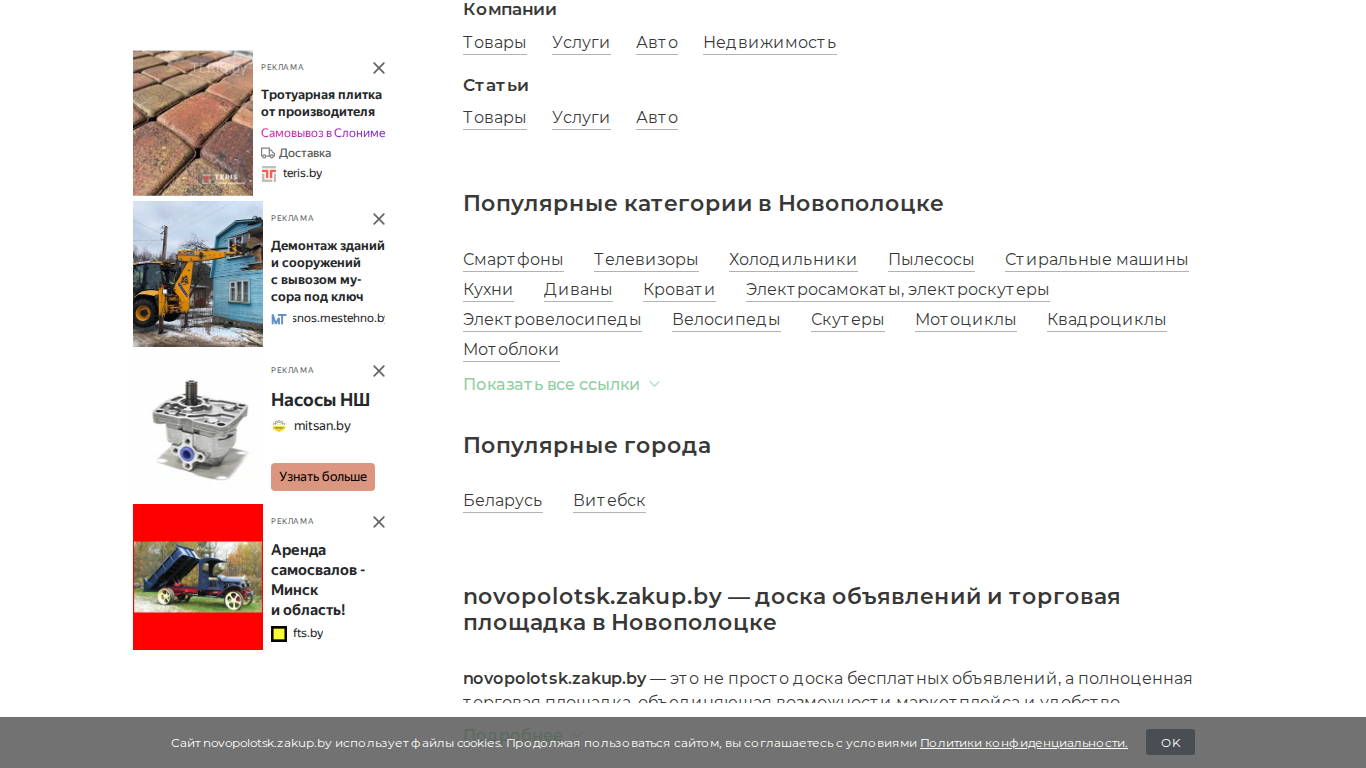Open the Политики конфиденциальности link
Screen dimensions: 1366x768
point(1024,743)
